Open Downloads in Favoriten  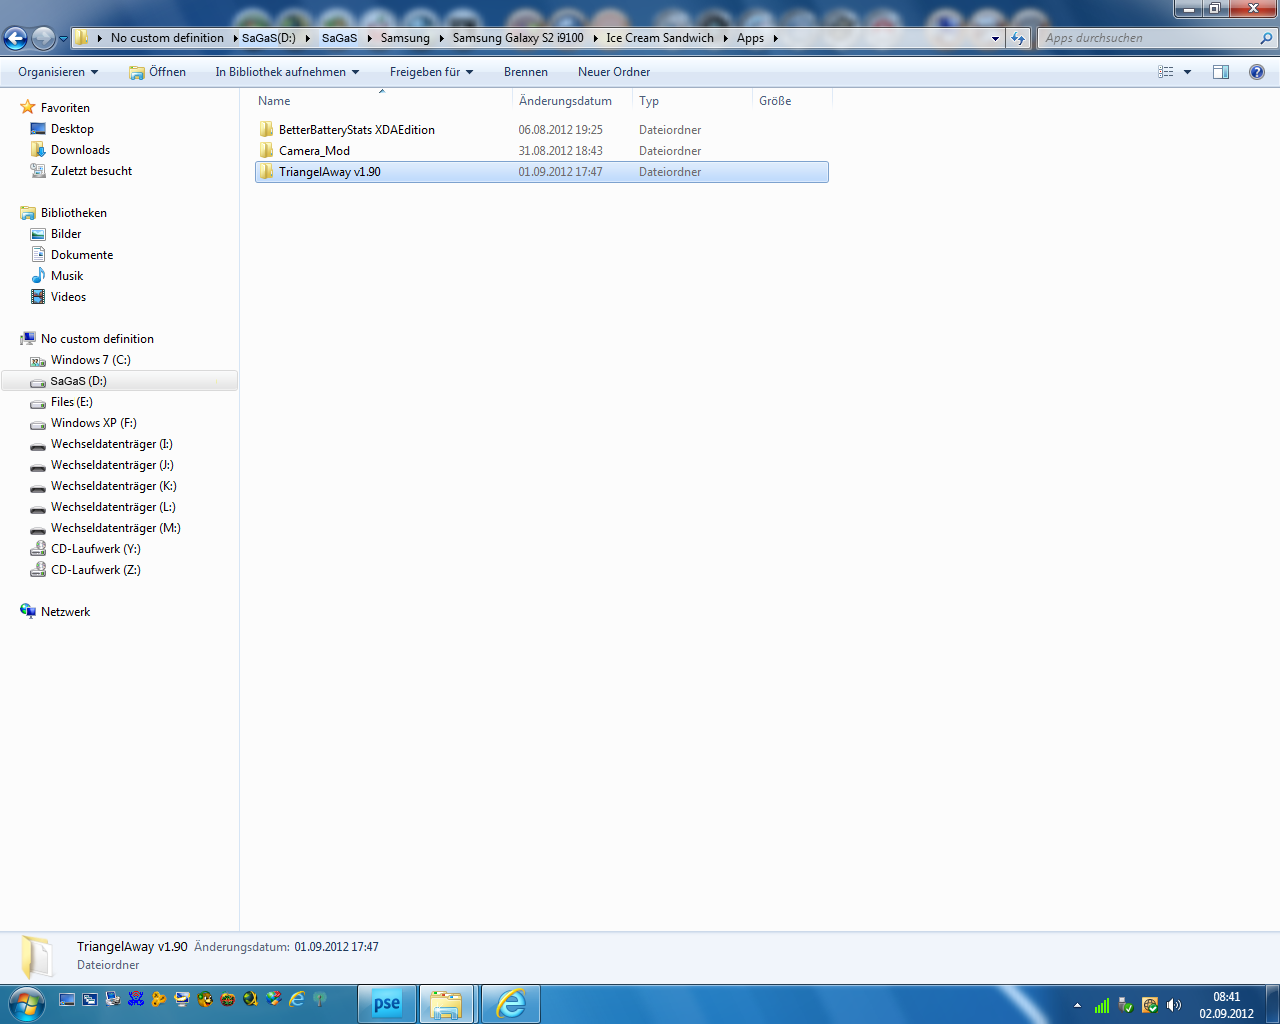(80, 150)
